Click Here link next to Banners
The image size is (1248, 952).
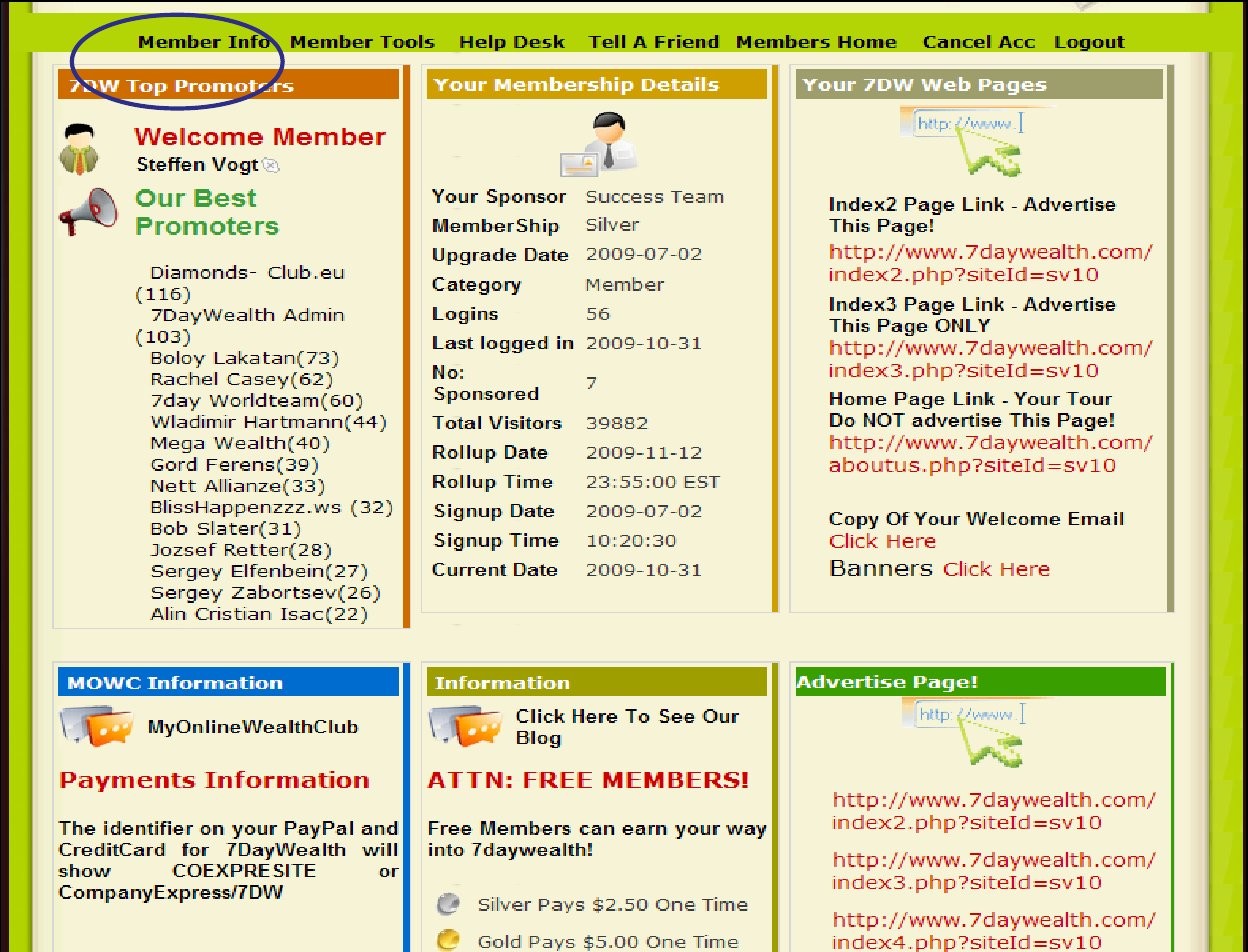[x=996, y=569]
